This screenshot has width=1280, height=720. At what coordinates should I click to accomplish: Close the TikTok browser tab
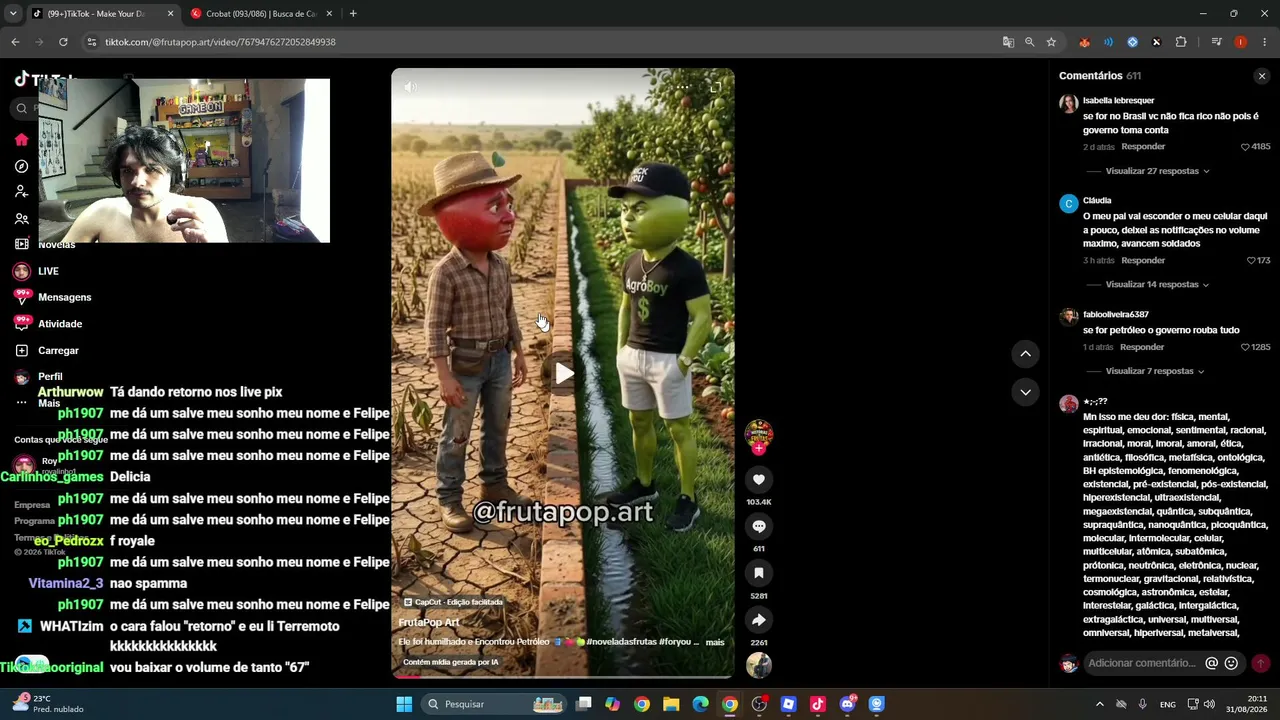click(x=170, y=14)
